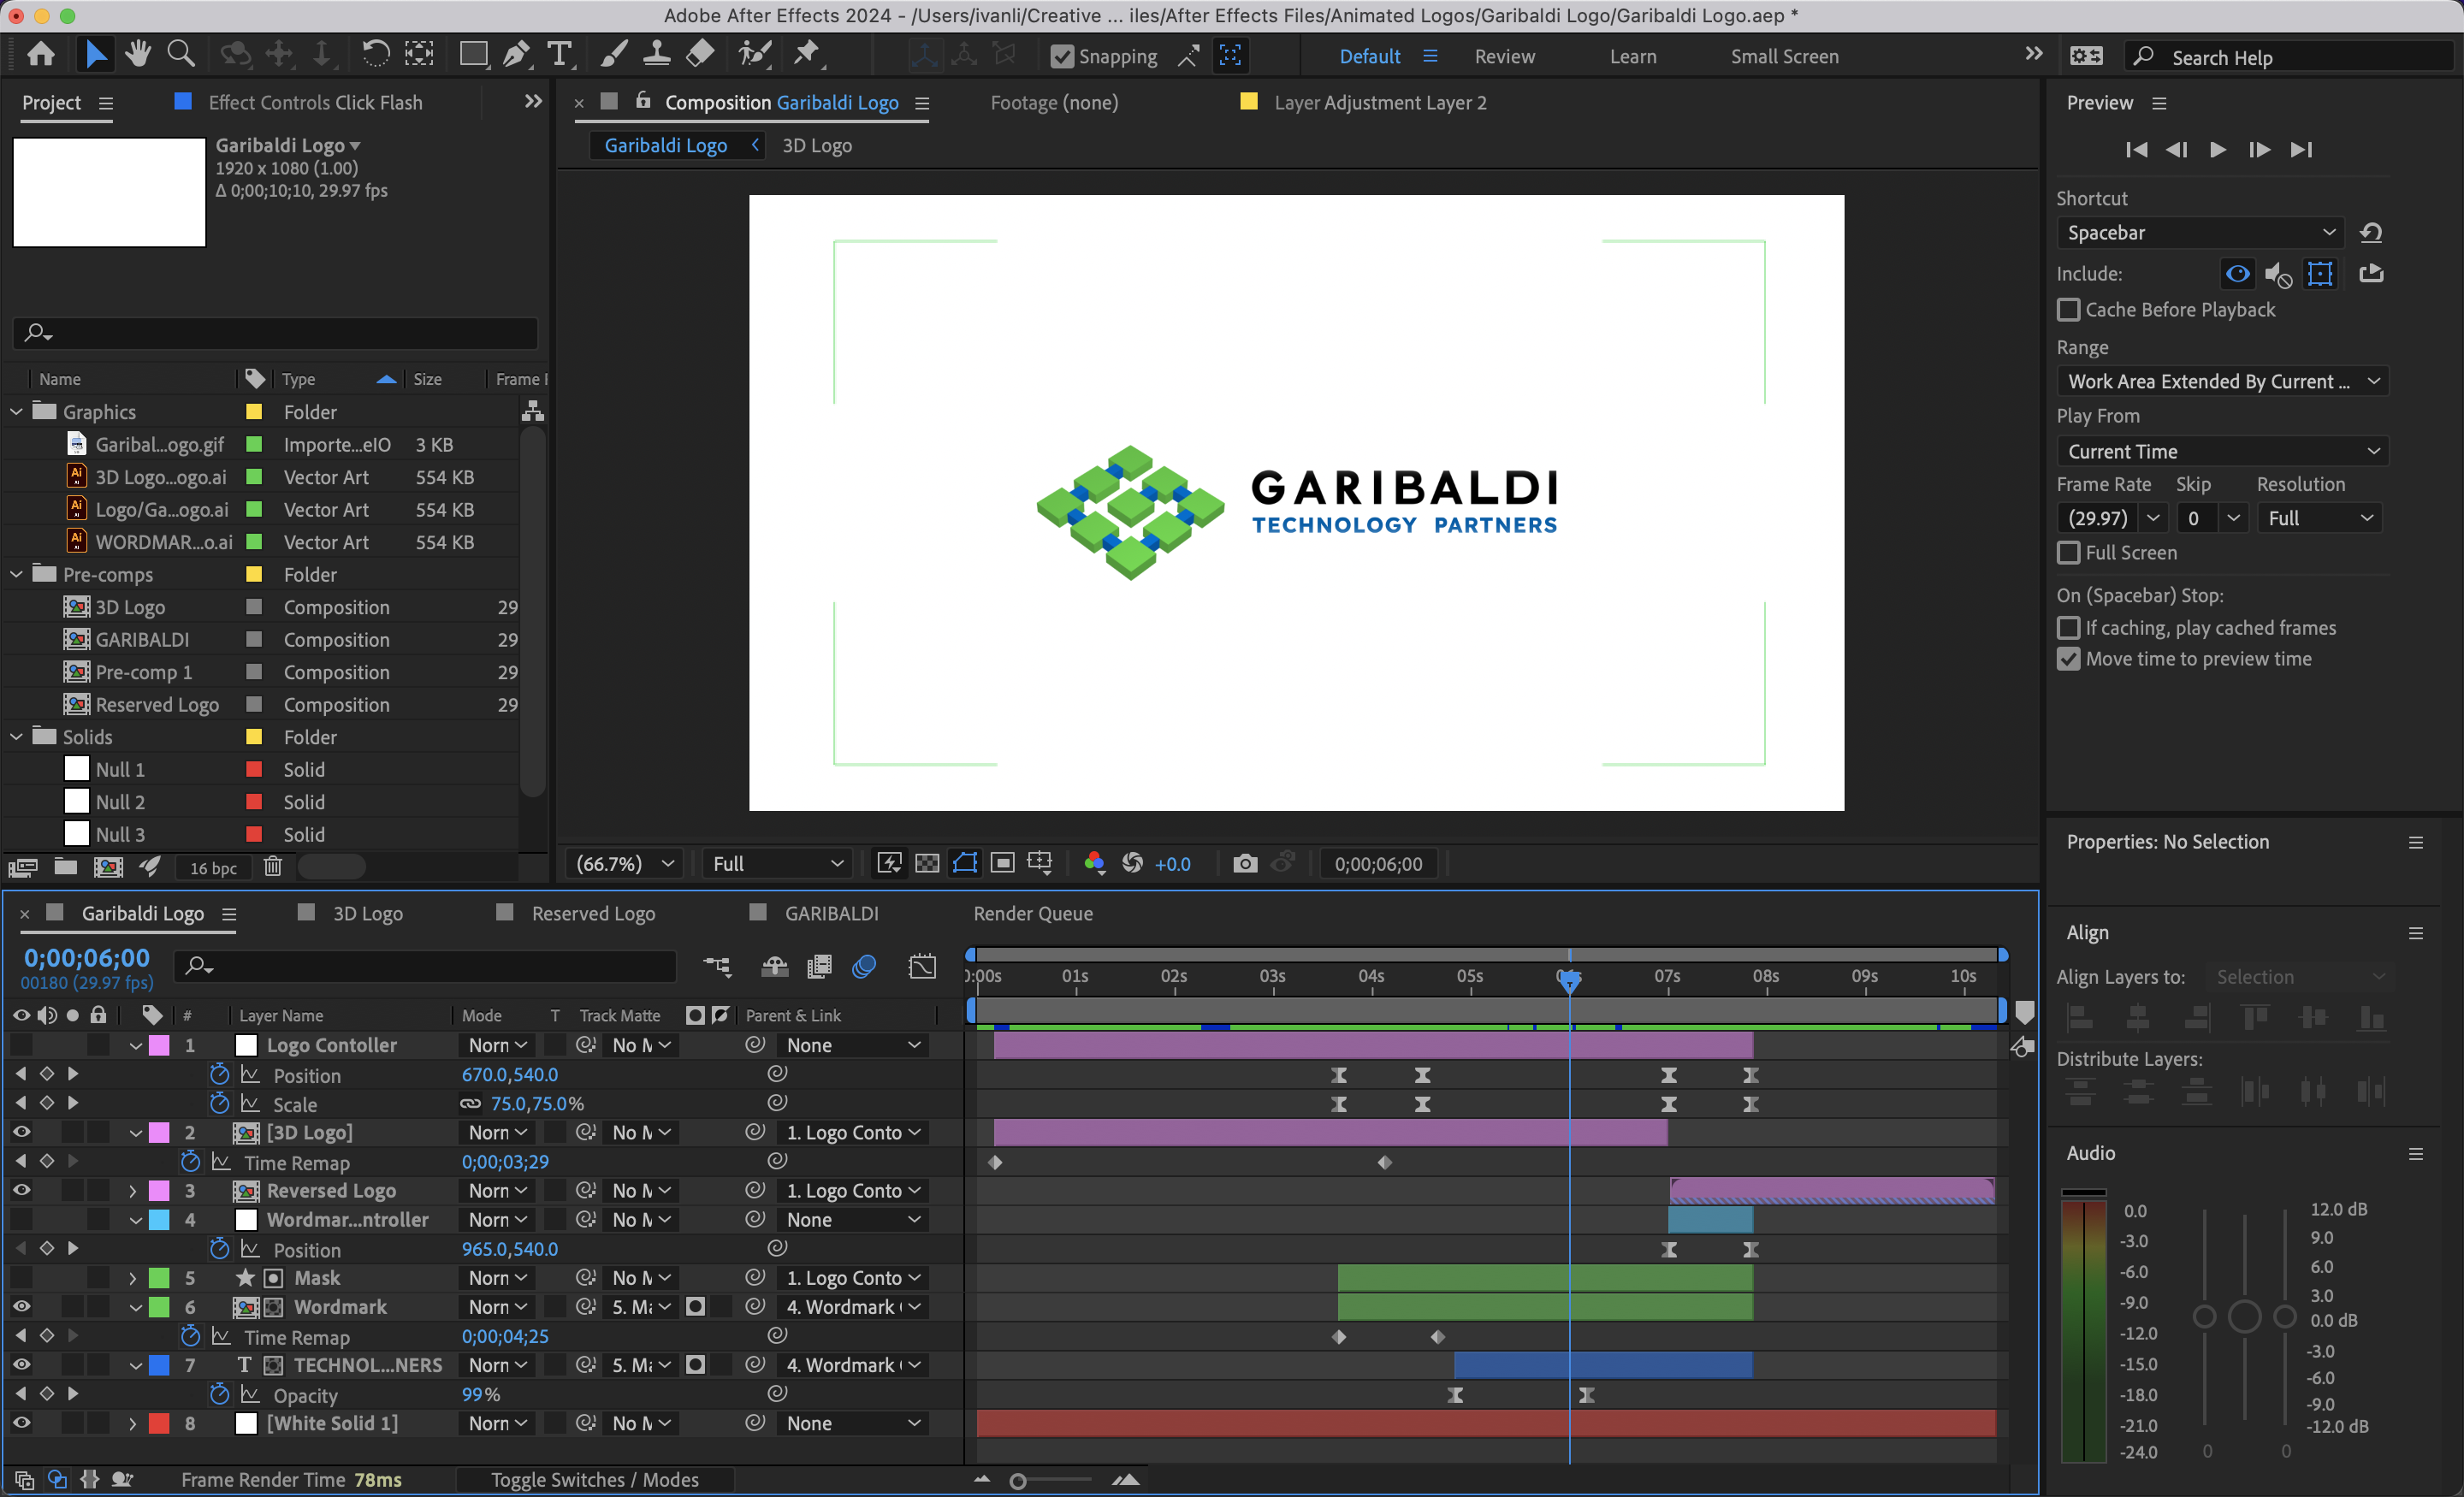The height and width of the screenshot is (1497, 2464).
Task: Open Effect Controls Click Flash tab
Action: [x=315, y=103]
